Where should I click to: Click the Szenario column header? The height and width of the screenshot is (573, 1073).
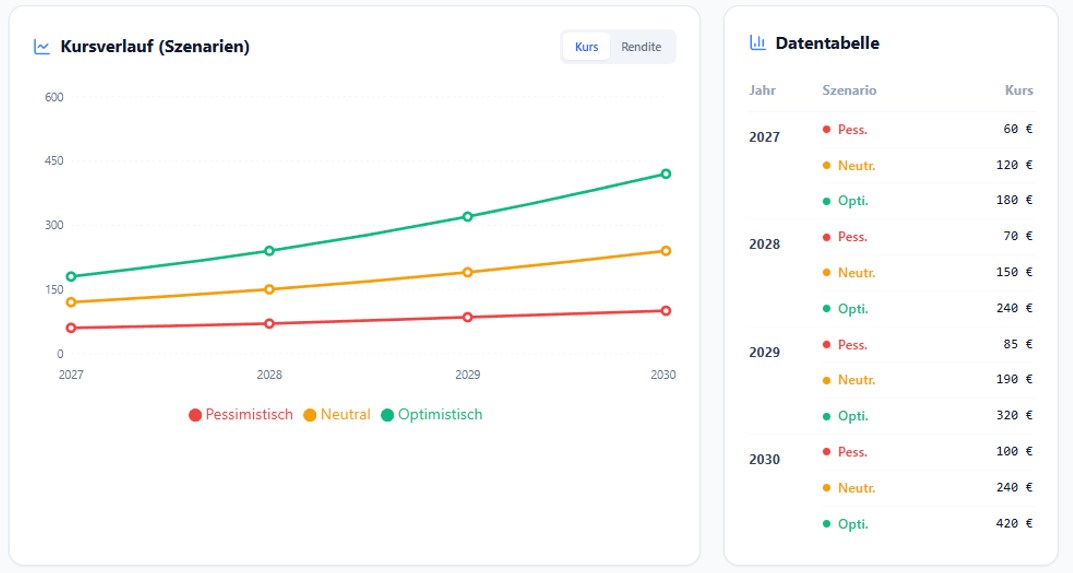pyautogui.click(x=849, y=90)
